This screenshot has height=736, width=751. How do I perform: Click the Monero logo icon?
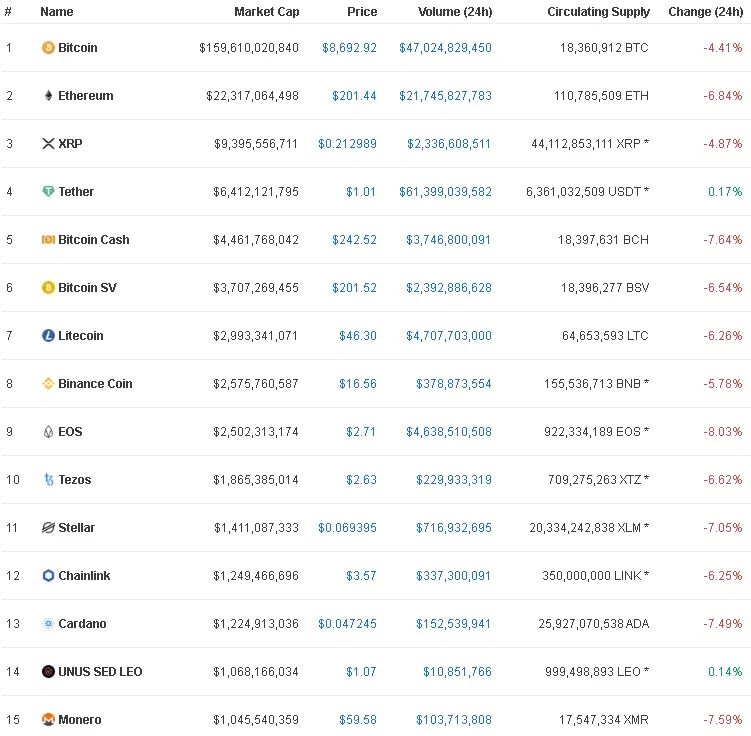(x=48, y=719)
